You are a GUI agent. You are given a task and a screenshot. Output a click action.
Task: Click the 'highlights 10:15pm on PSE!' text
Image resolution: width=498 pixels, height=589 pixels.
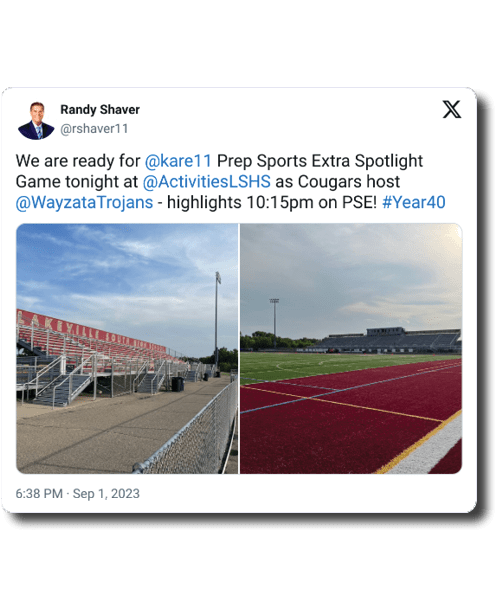[272, 202]
